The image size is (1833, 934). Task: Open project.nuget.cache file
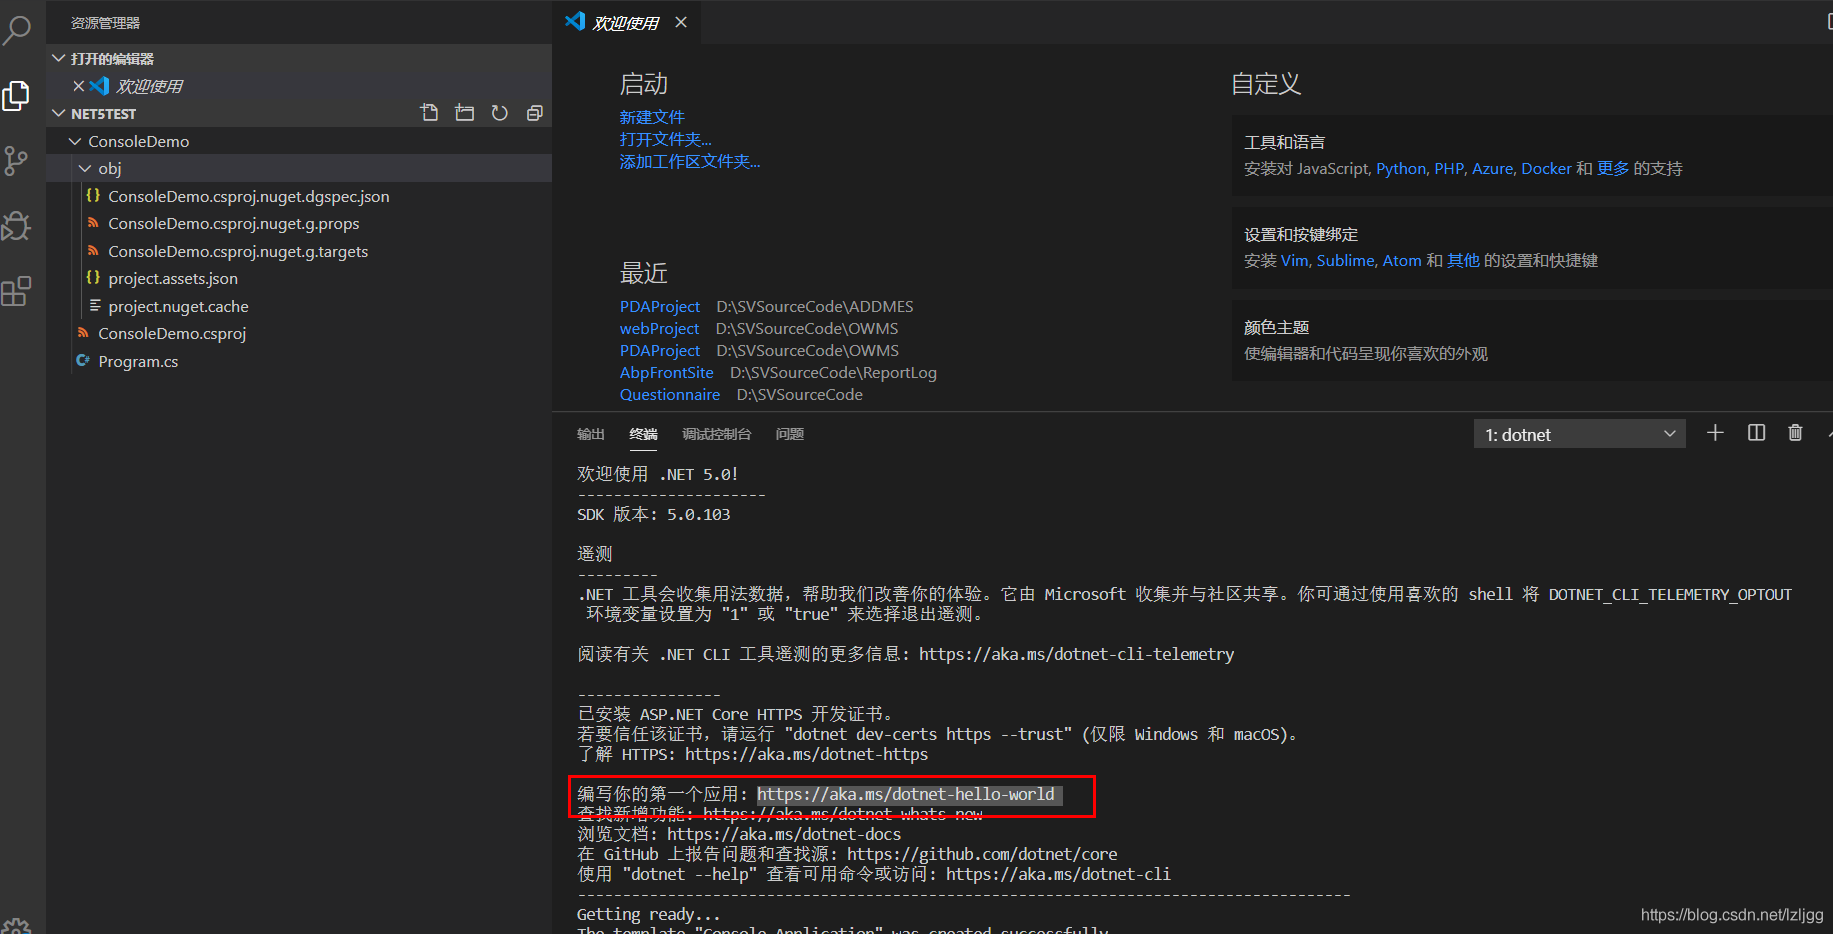(x=299, y=306)
